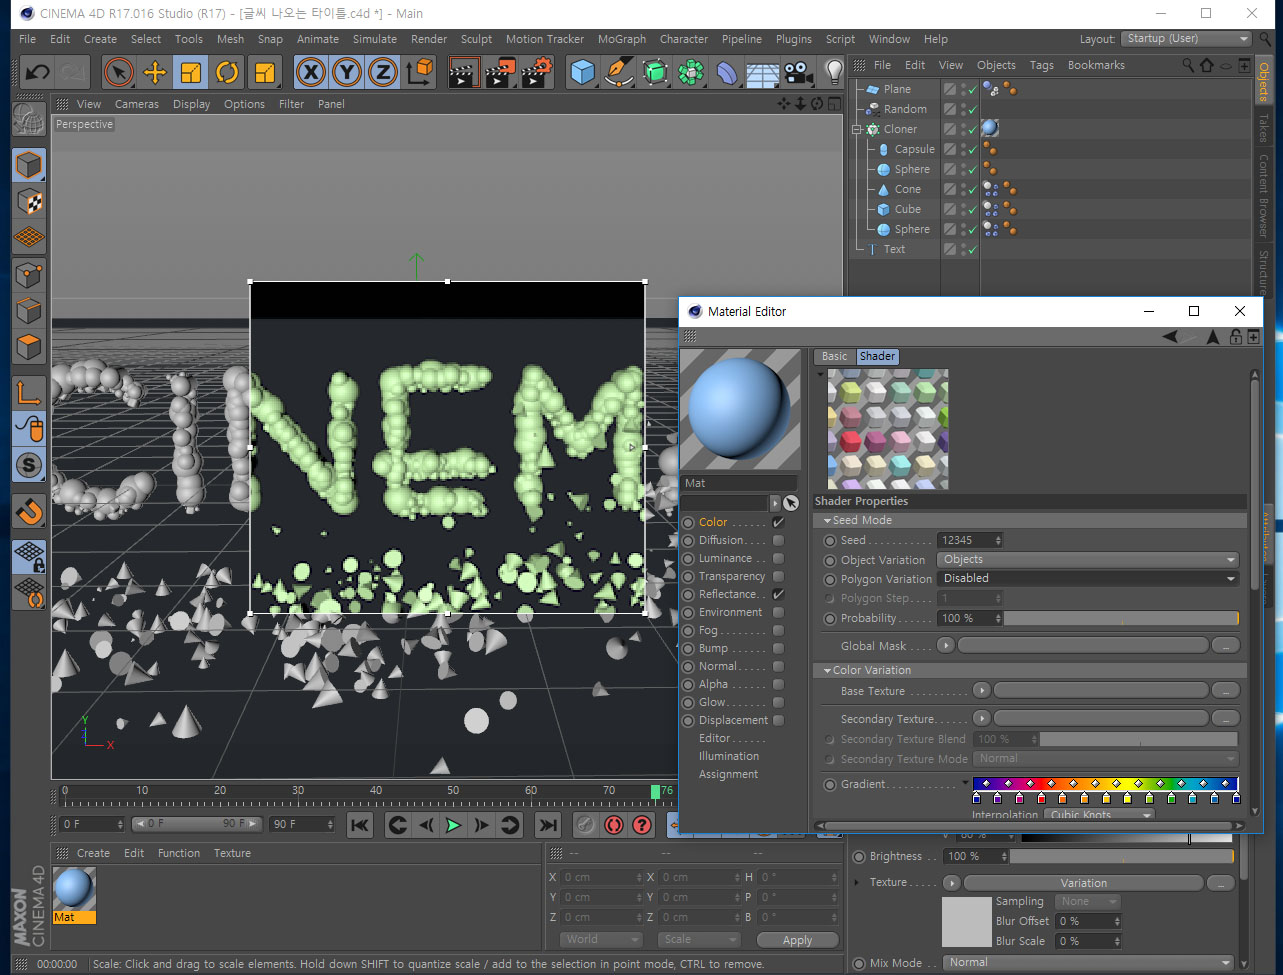
Task: Open the Mix Mode Normal dropdown
Action: point(1088,963)
